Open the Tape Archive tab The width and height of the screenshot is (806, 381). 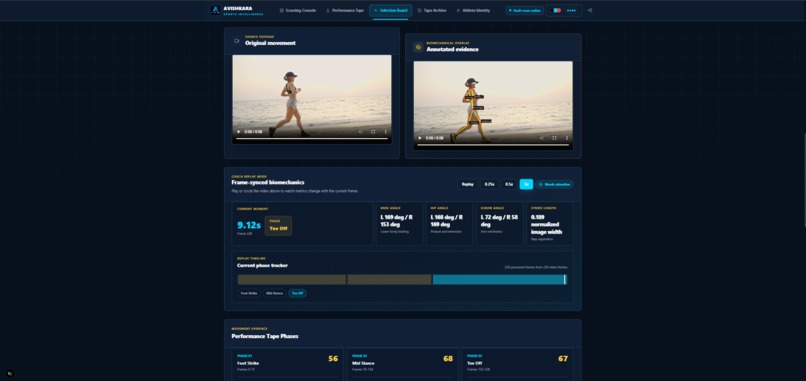pyautogui.click(x=432, y=10)
